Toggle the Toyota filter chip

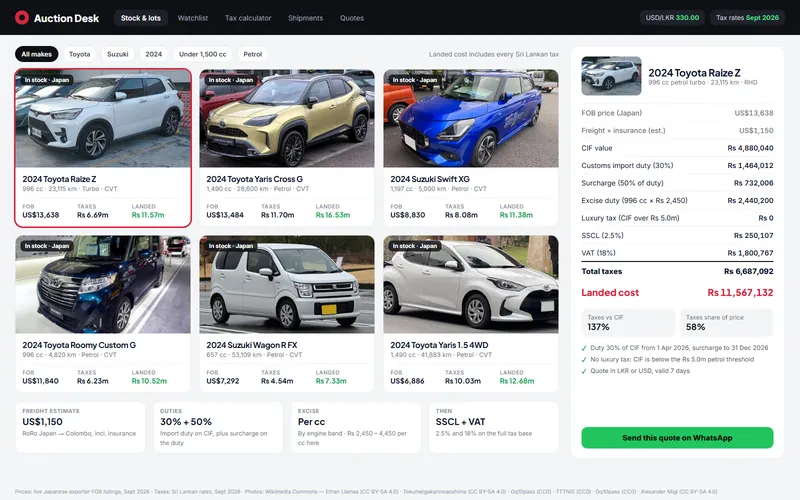[80, 54]
